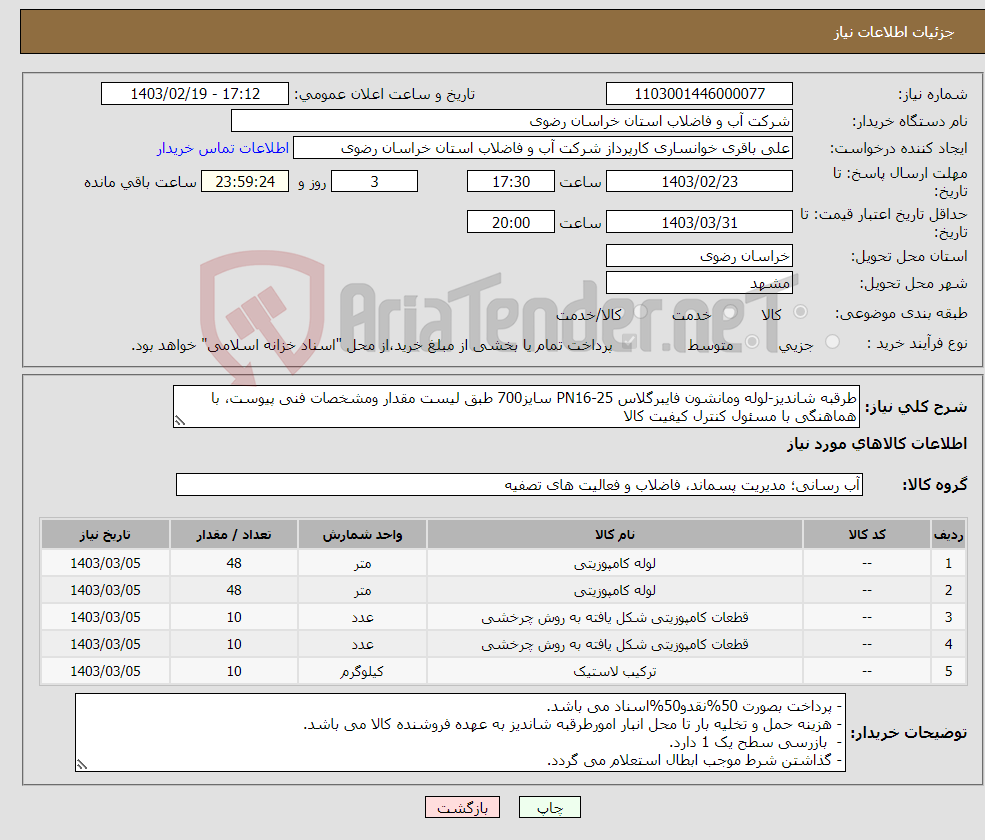Select the کالا/خدمت radio button
Image resolution: width=985 pixels, height=840 pixels.
(641, 312)
